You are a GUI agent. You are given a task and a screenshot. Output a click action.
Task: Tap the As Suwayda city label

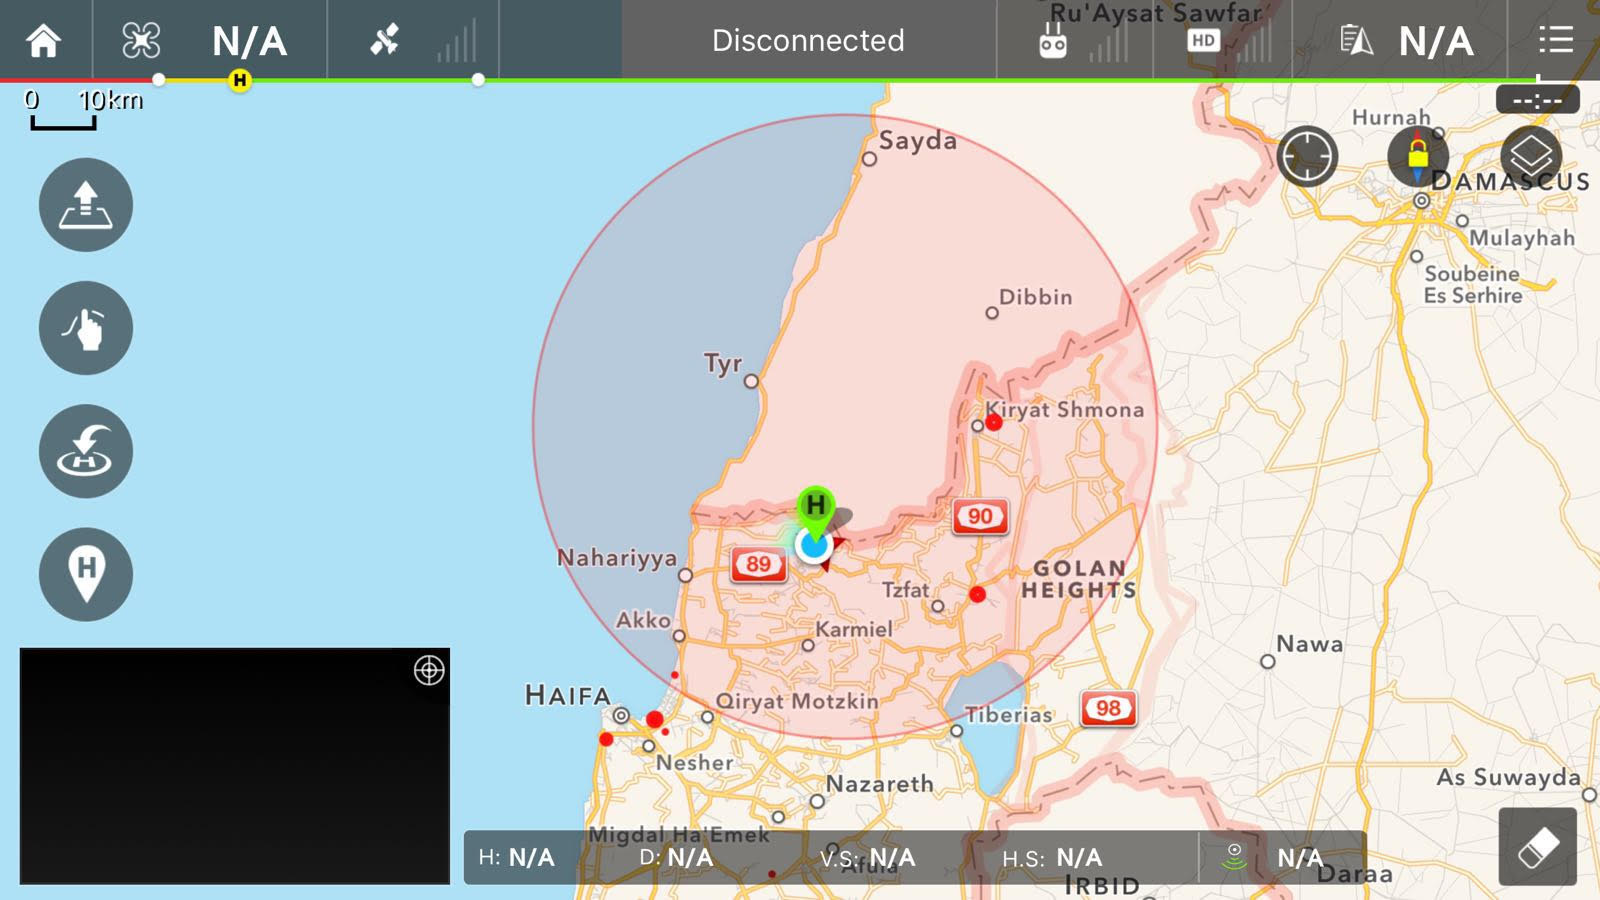(1509, 777)
